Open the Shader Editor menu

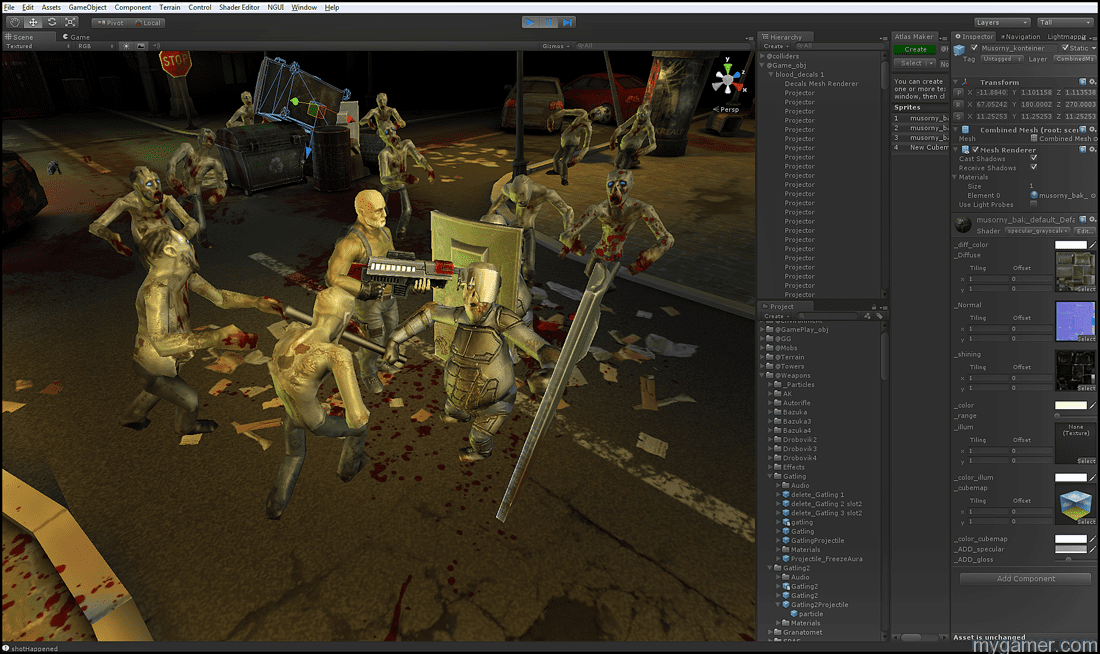pos(239,7)
